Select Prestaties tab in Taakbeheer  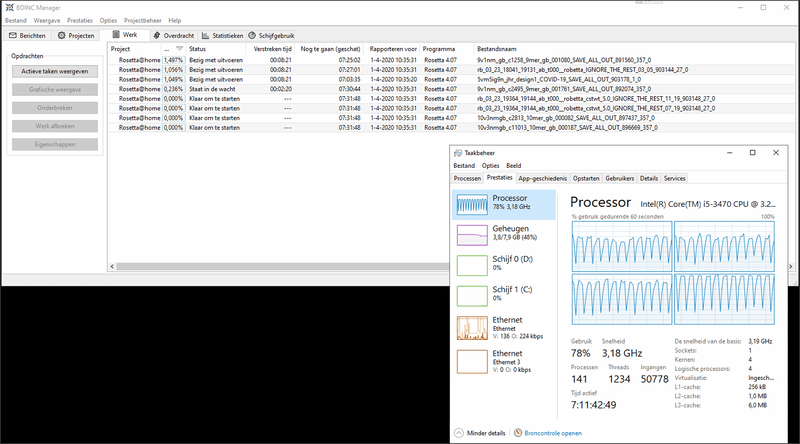499,178
